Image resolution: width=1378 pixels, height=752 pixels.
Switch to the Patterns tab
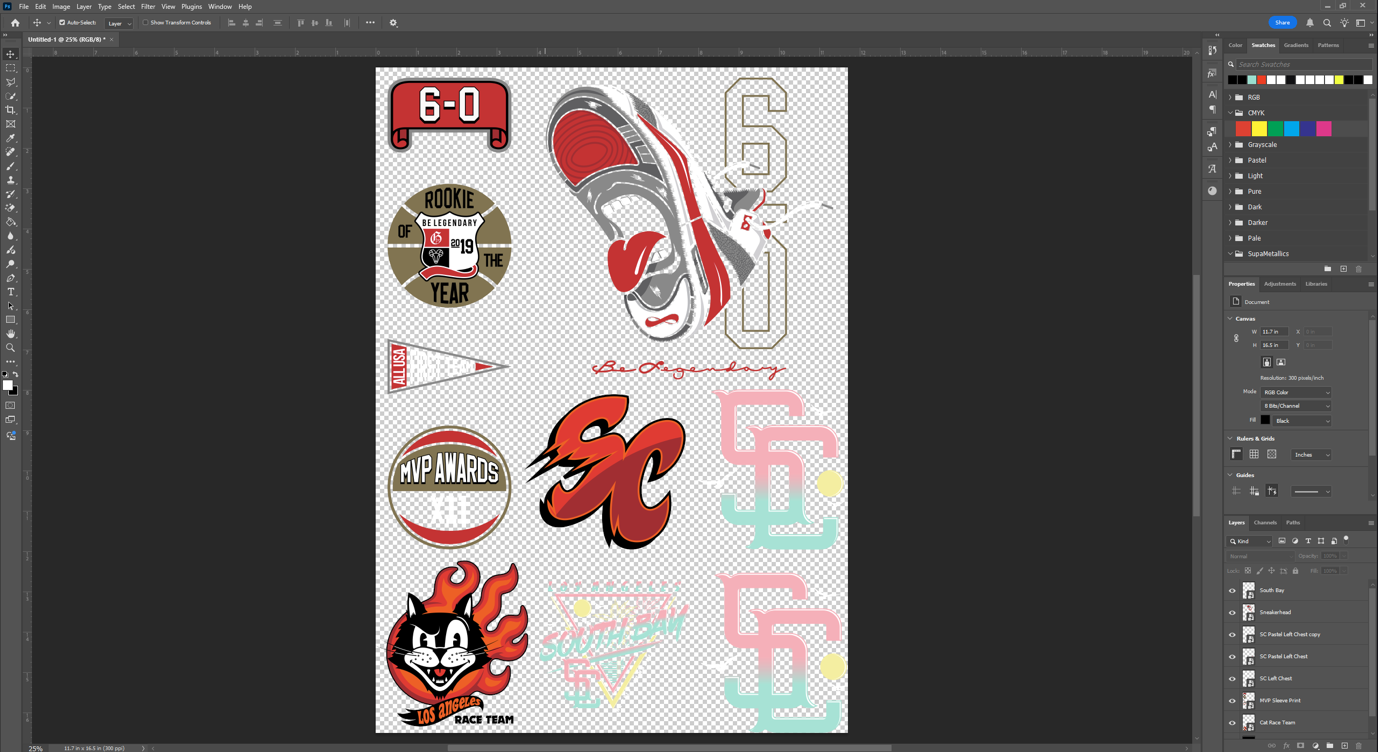[1328, 45]
